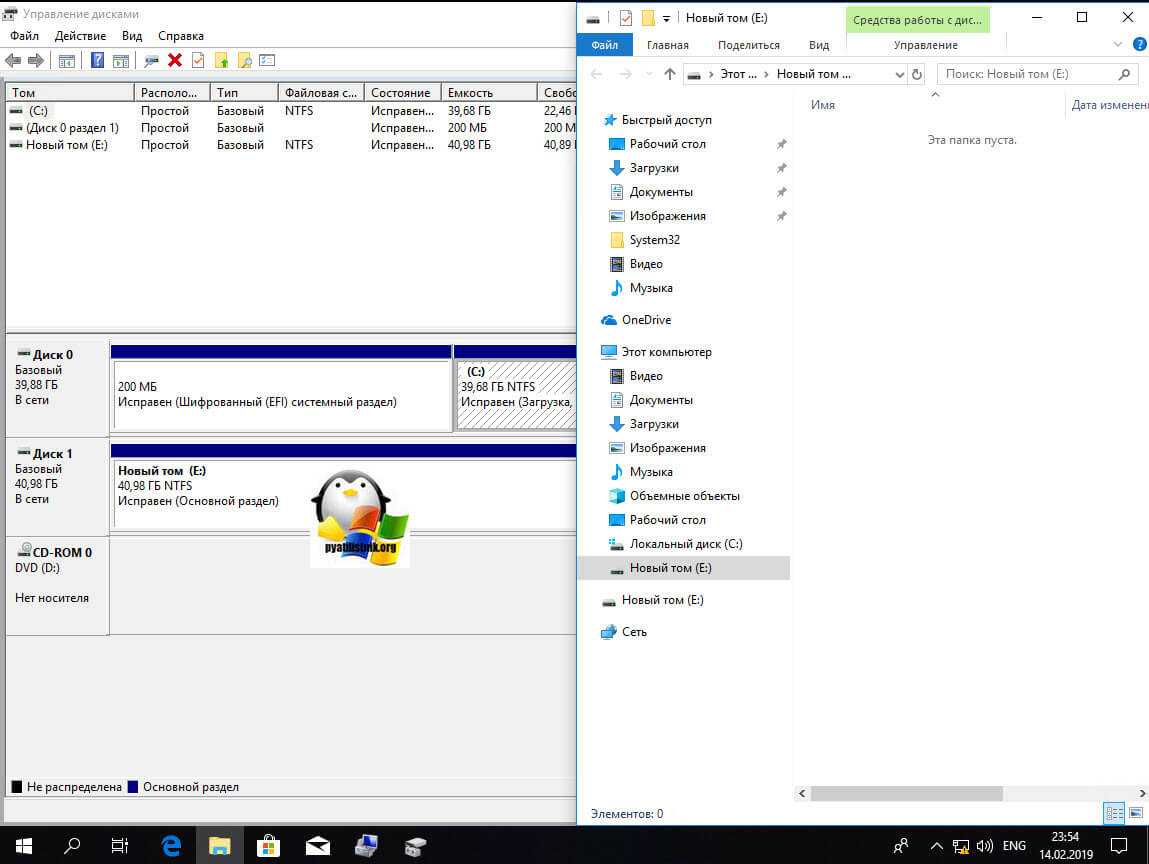Switch to details view in Explorer status bar
This screenshot has height=864, width=1149.
1114,813
